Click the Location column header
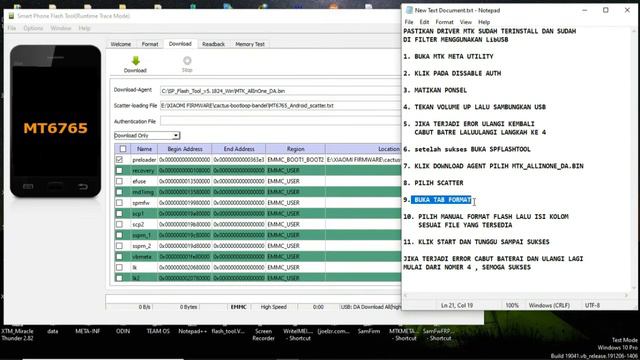640x360 pixels. [363, 149]
